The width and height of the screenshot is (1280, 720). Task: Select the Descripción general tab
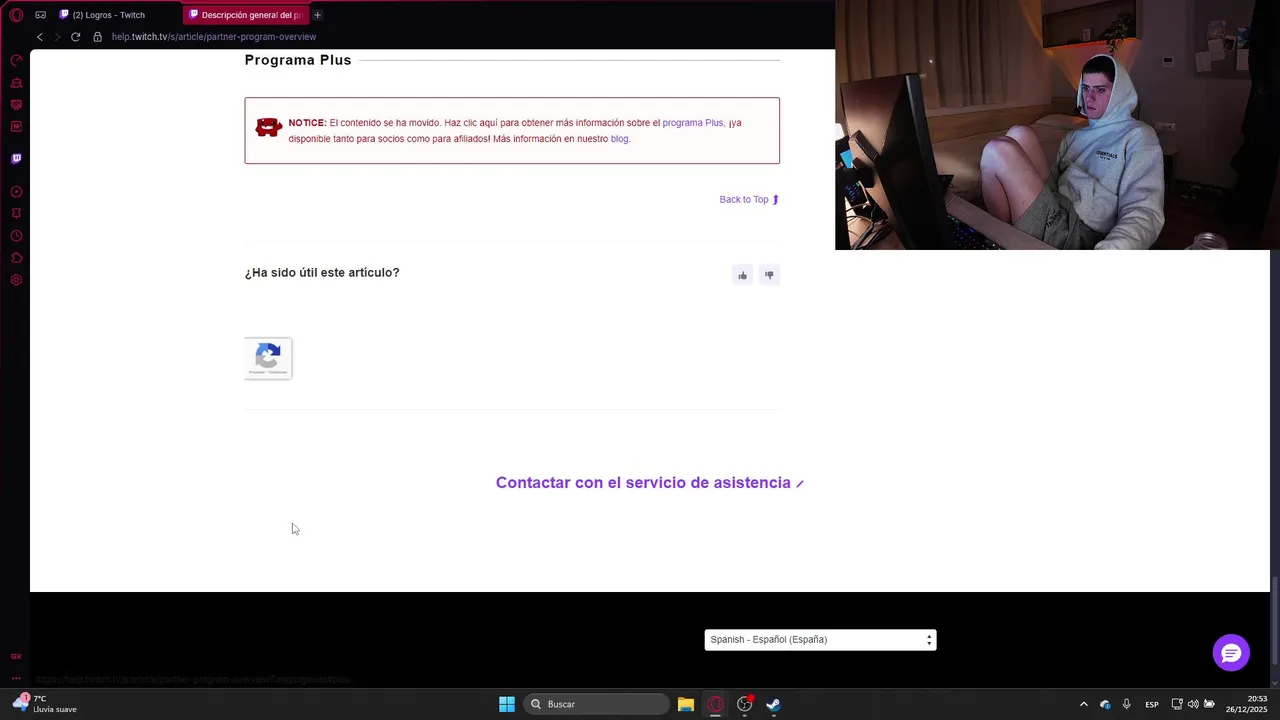coord(247,15)
